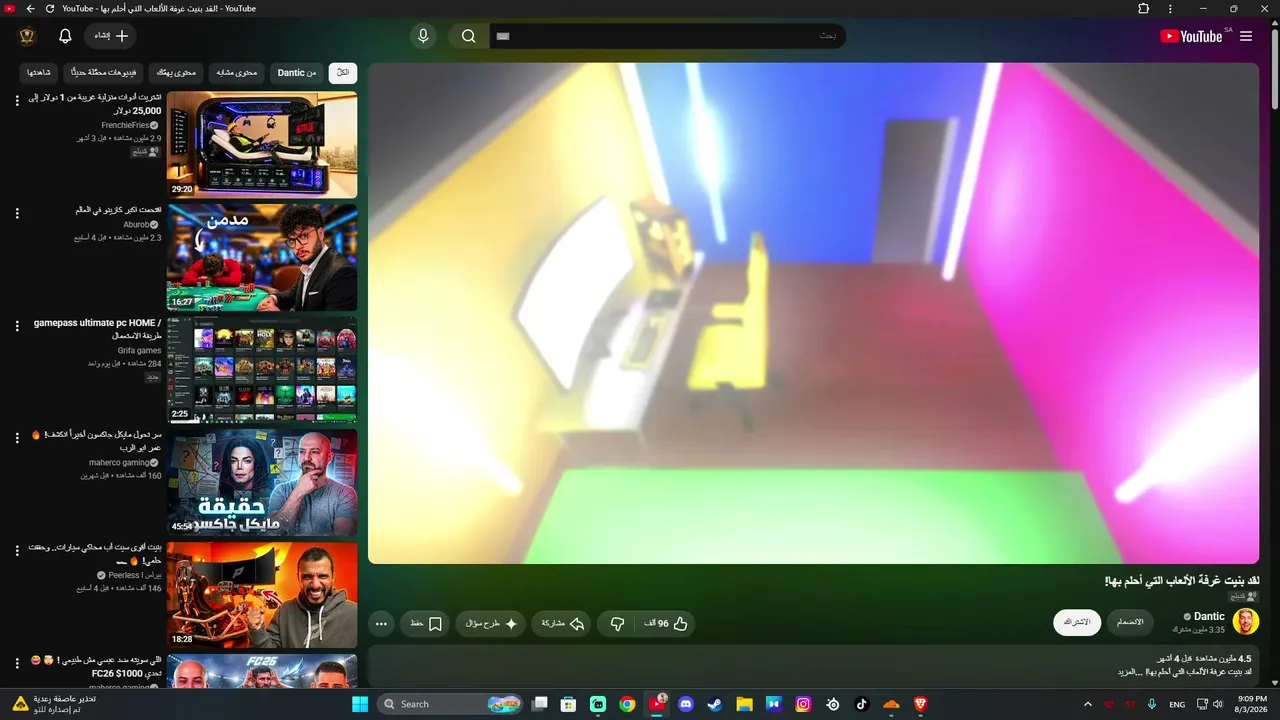1280x720 pixels.
Task: Click the search magnifier button
Action: click(468, 36)
